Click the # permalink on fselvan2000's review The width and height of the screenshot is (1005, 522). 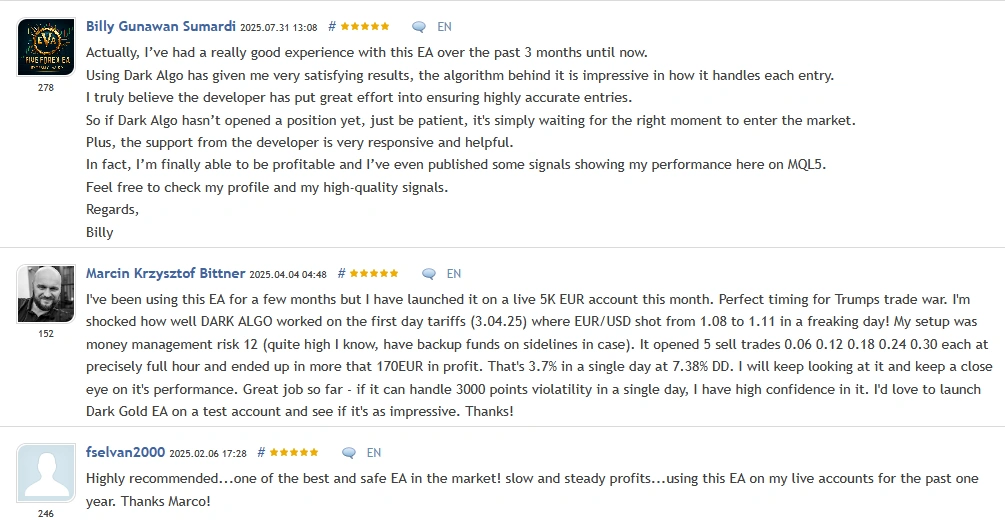[262, 453]
